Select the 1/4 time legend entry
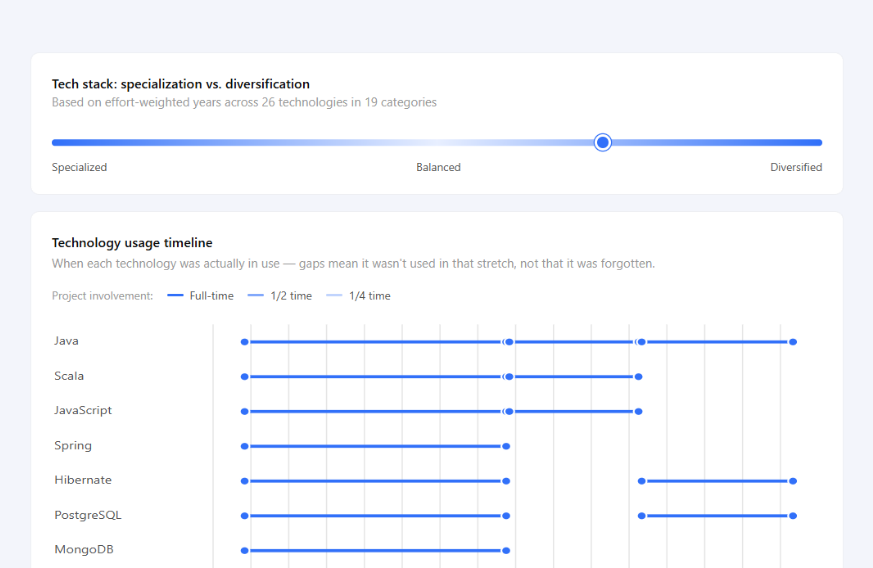The height and width of the screenshot is (568, 873). tap(358, 296)
